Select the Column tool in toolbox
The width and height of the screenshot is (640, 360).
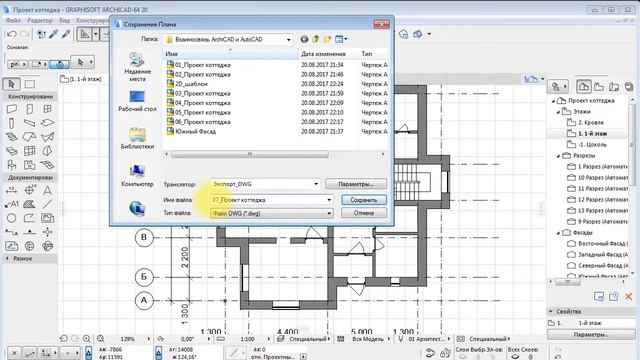11,123
